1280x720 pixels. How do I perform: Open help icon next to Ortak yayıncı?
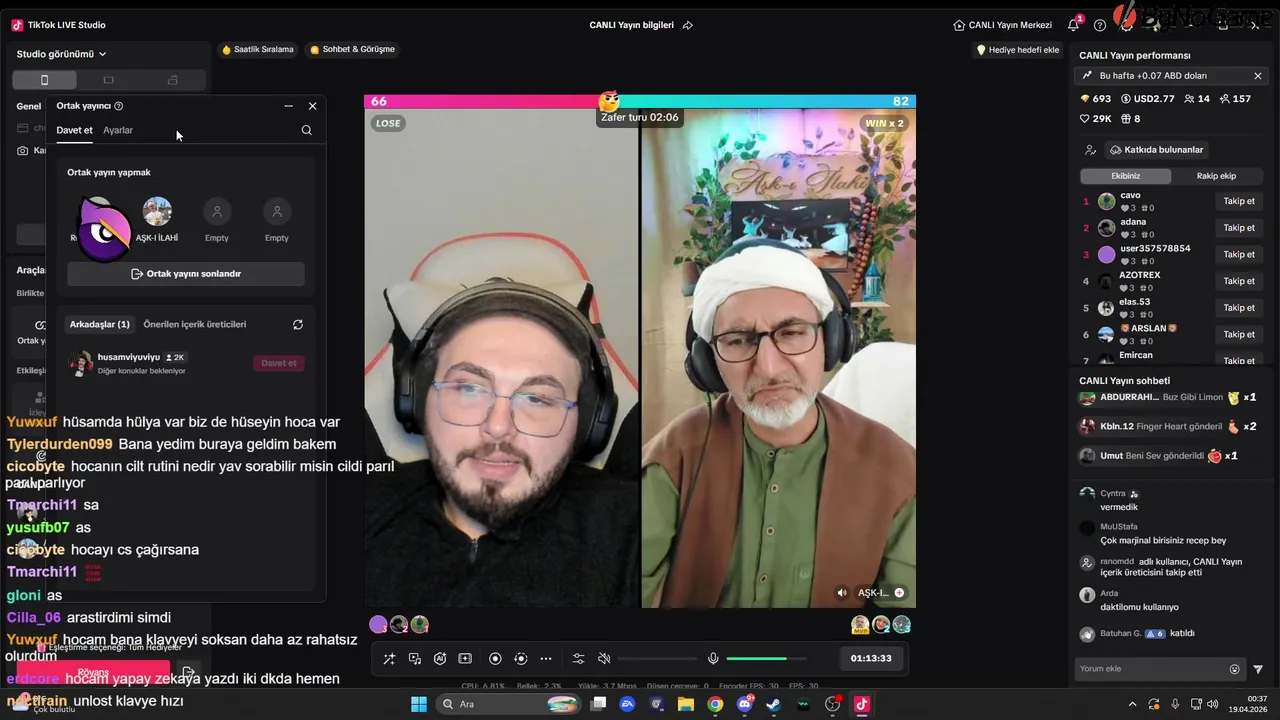[119, 106]
